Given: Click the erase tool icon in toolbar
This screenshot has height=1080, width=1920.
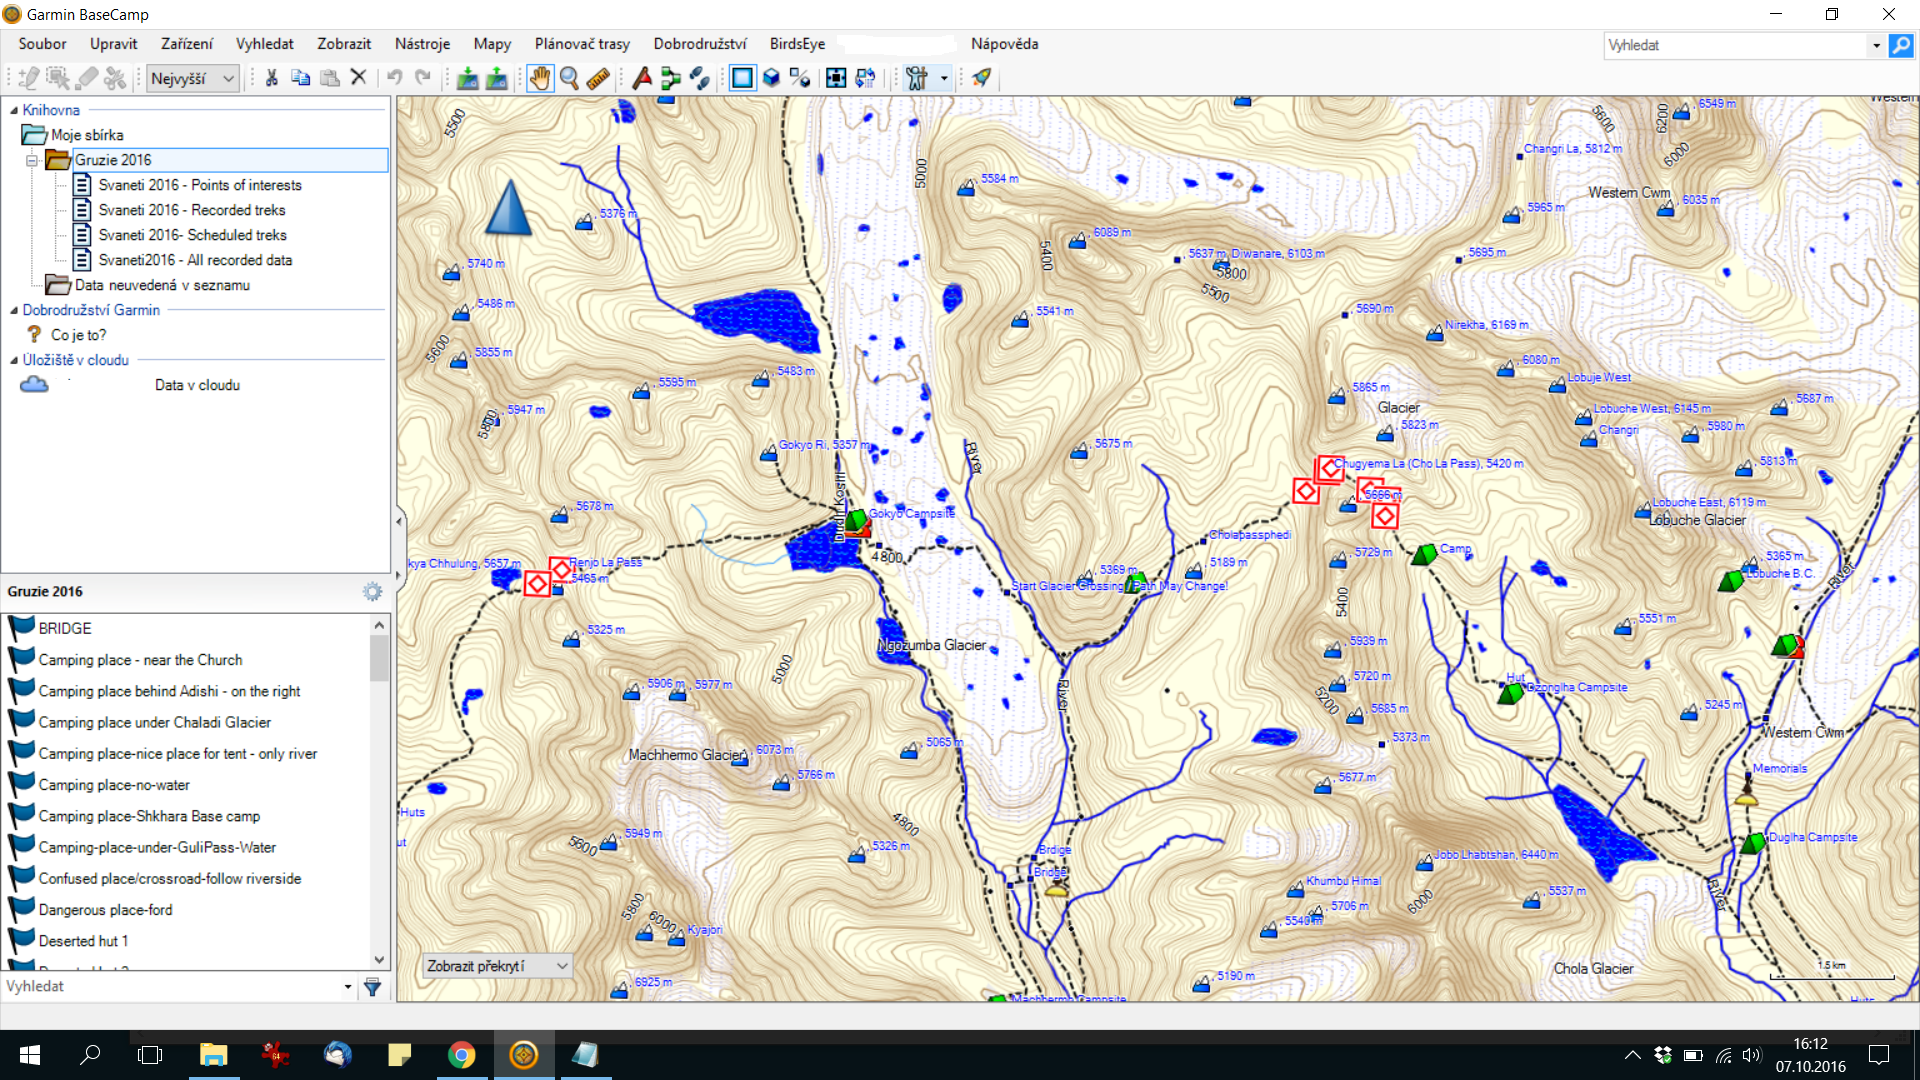Looking at the screenshot, I should (87, 78).
